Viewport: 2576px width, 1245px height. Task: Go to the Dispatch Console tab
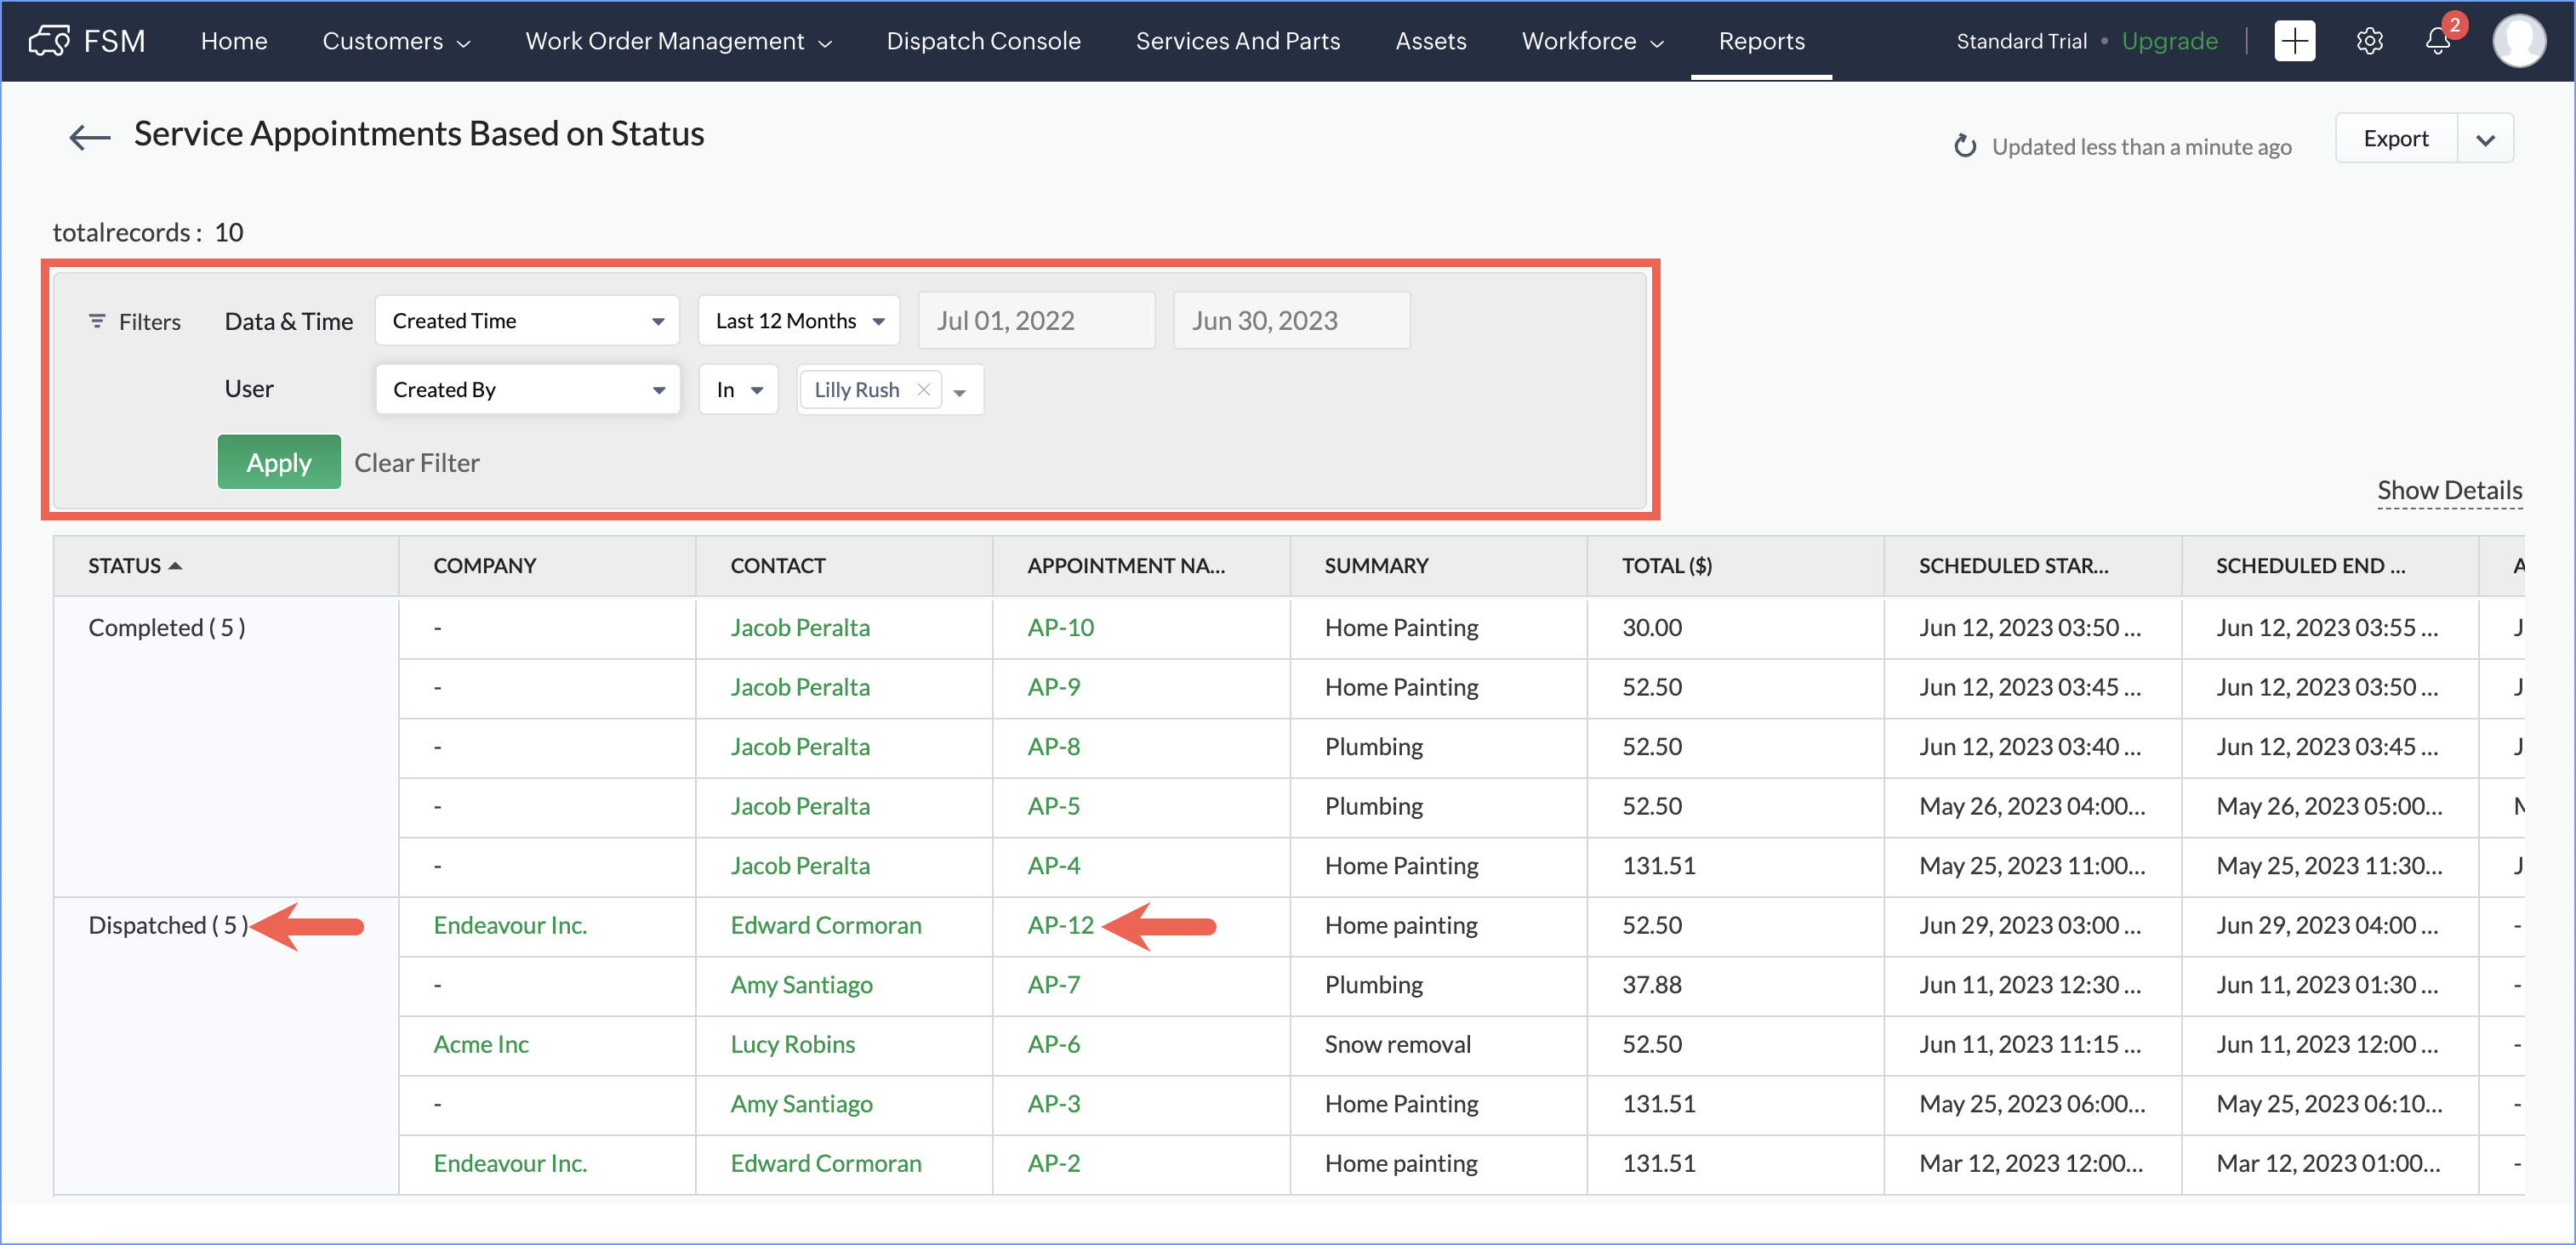pyautogui.click(x=983, y=41)
